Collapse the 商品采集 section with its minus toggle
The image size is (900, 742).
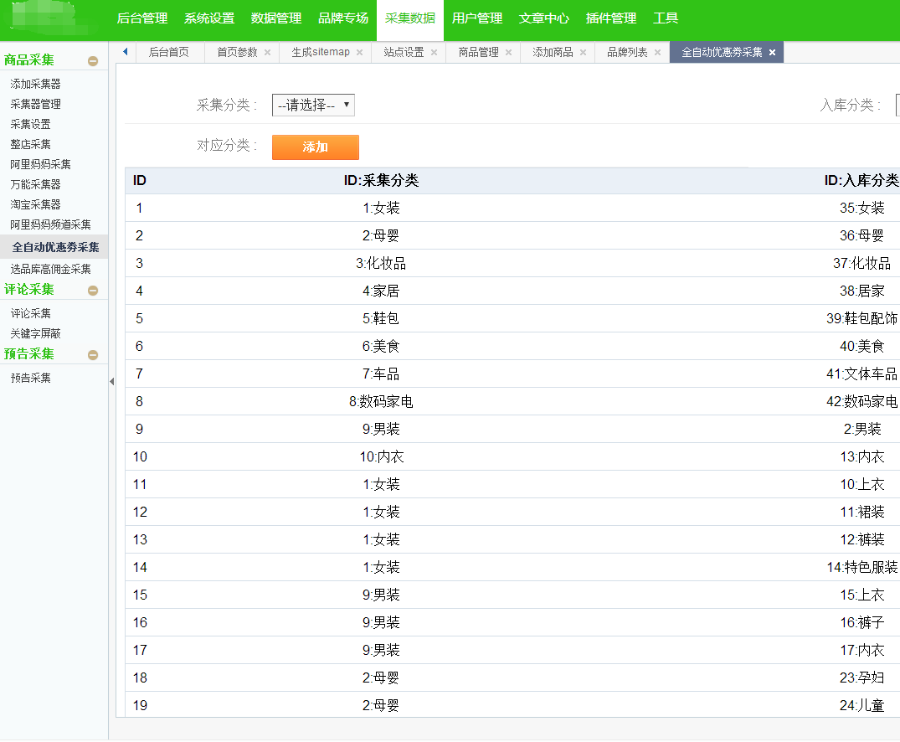[94, 59]
